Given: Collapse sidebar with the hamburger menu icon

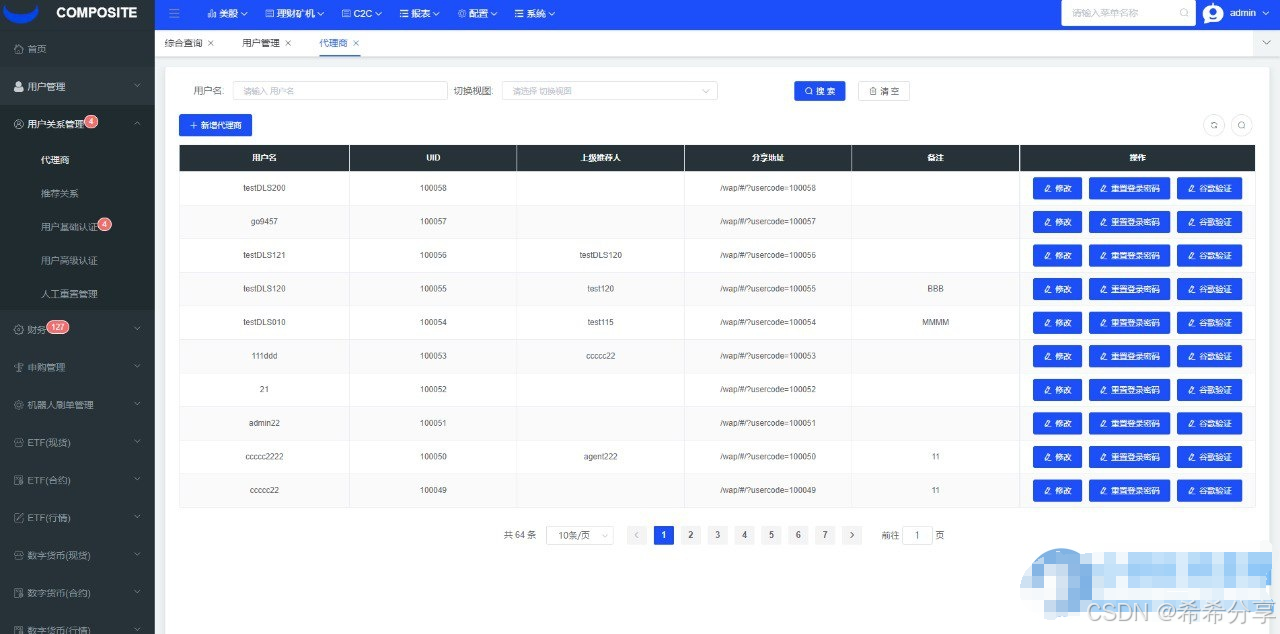Looking at the screenshot, I should (x=175, y=14).
